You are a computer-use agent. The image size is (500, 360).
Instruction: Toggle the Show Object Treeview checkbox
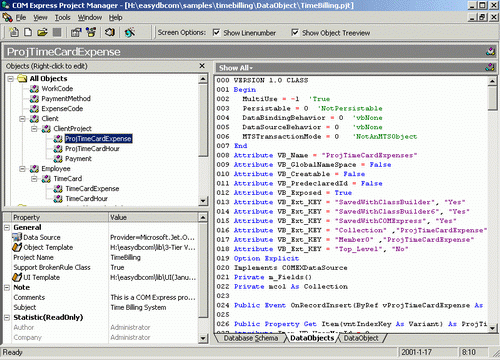click(295, 33)
